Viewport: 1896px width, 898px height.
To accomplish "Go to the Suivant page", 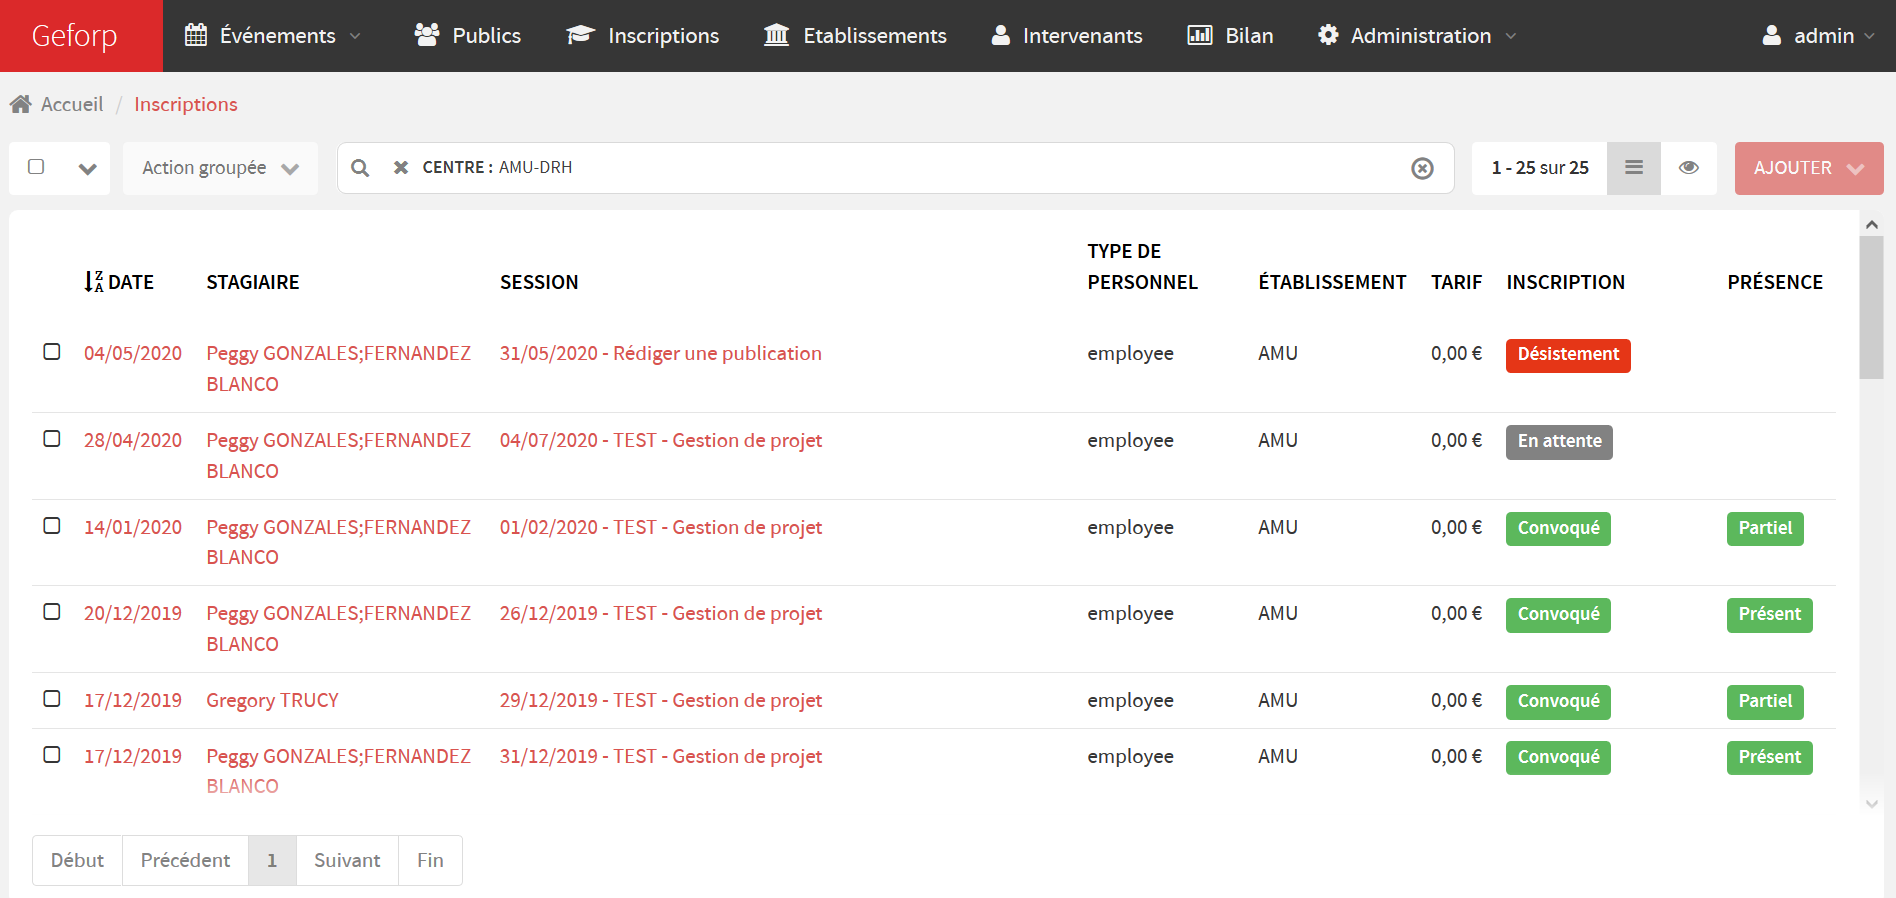I will pos(347,860).
